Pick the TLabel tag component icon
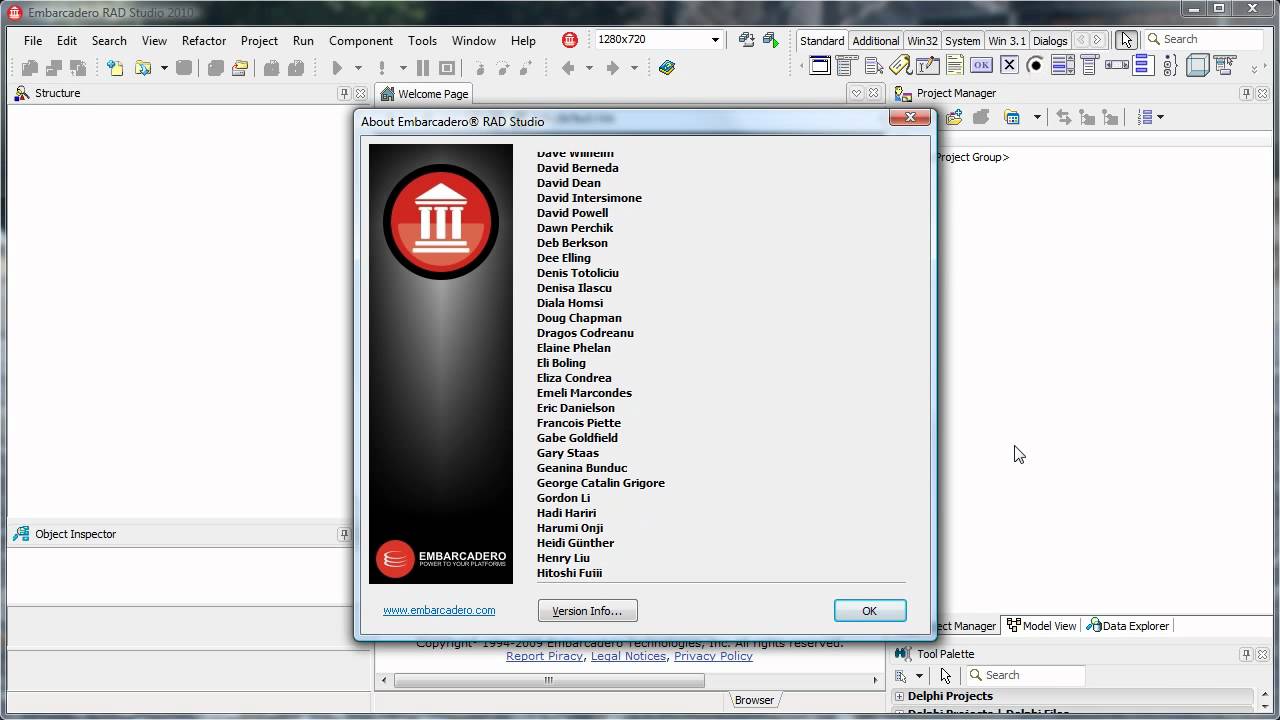The width and height of the screenshot is (1280, 720). pyautogui.click(x=900, y=66)
